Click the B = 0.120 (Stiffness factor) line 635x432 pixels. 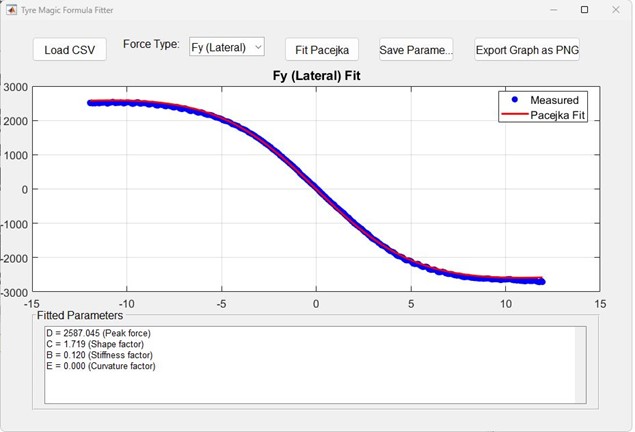pos(99,355)
